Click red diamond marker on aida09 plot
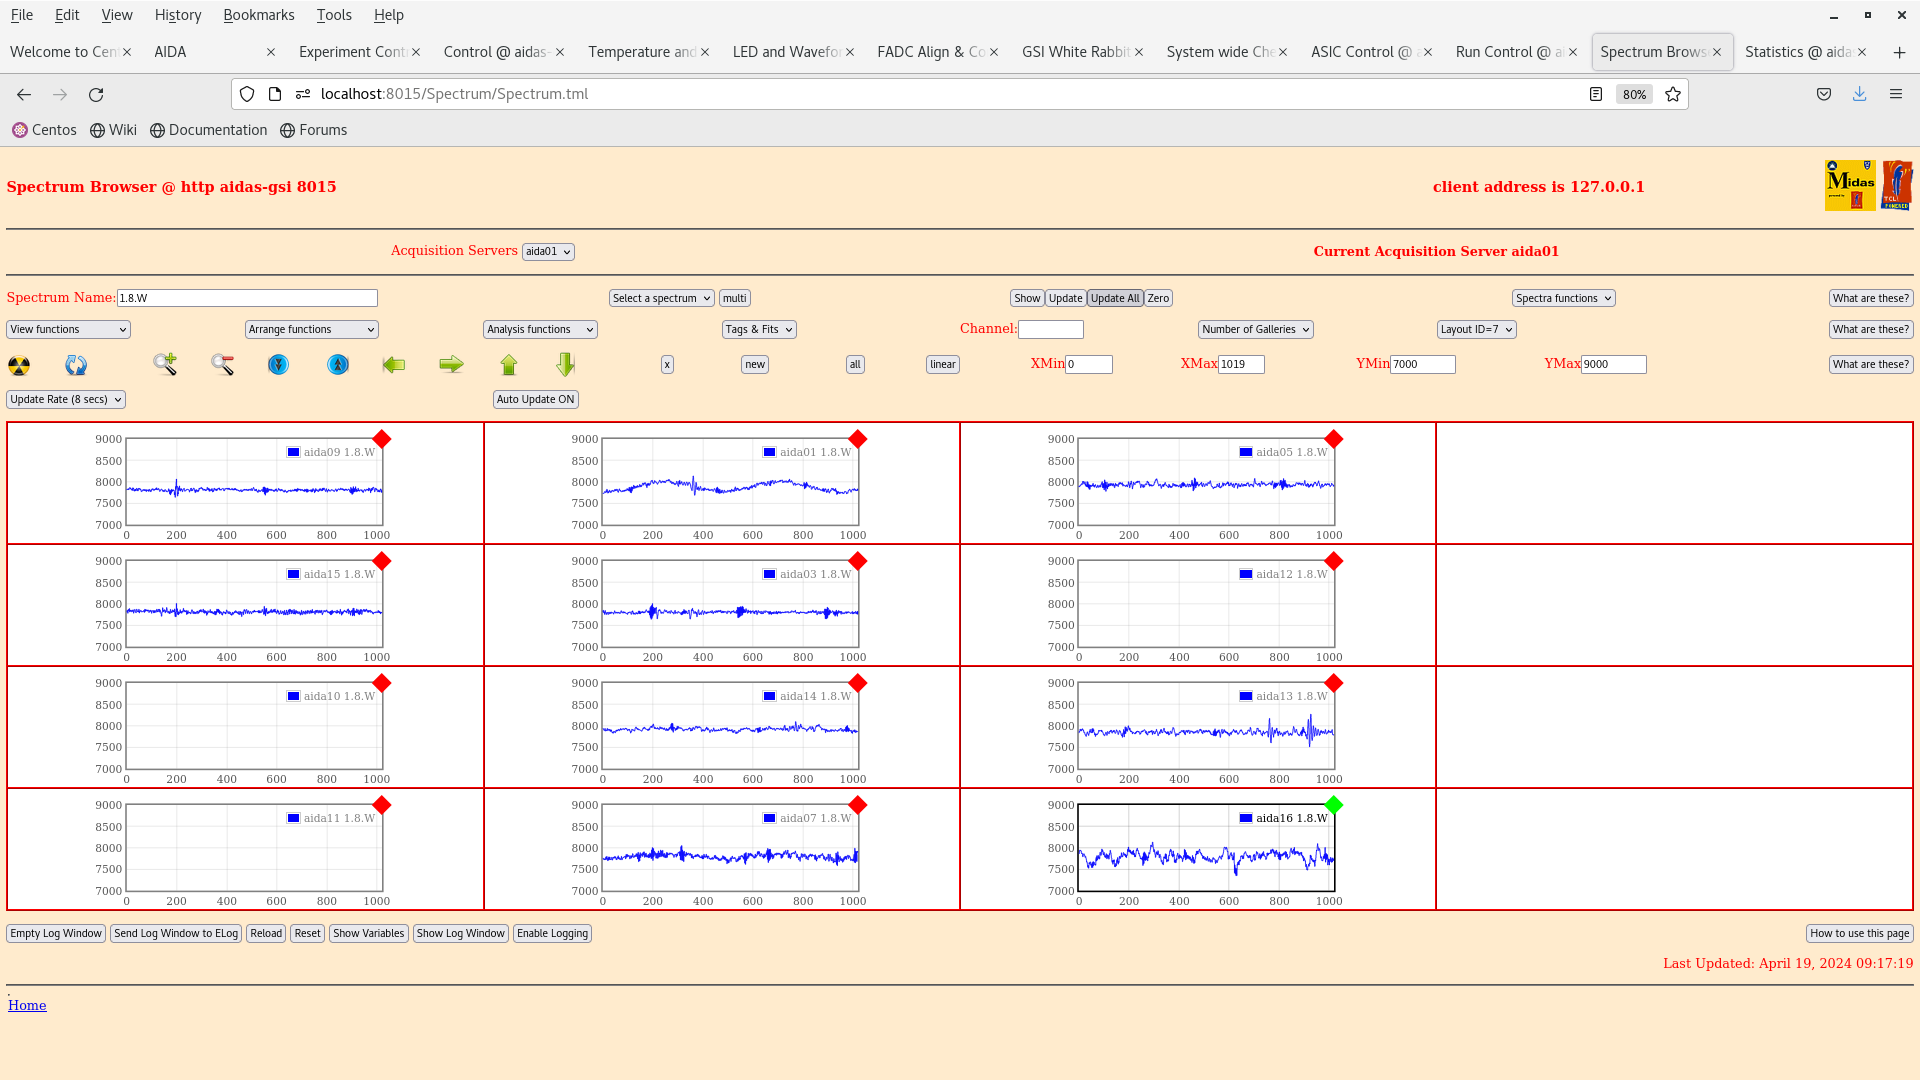Image resolution: width=1920 pixels, height=1080 pixels. (x=382, y=439)
